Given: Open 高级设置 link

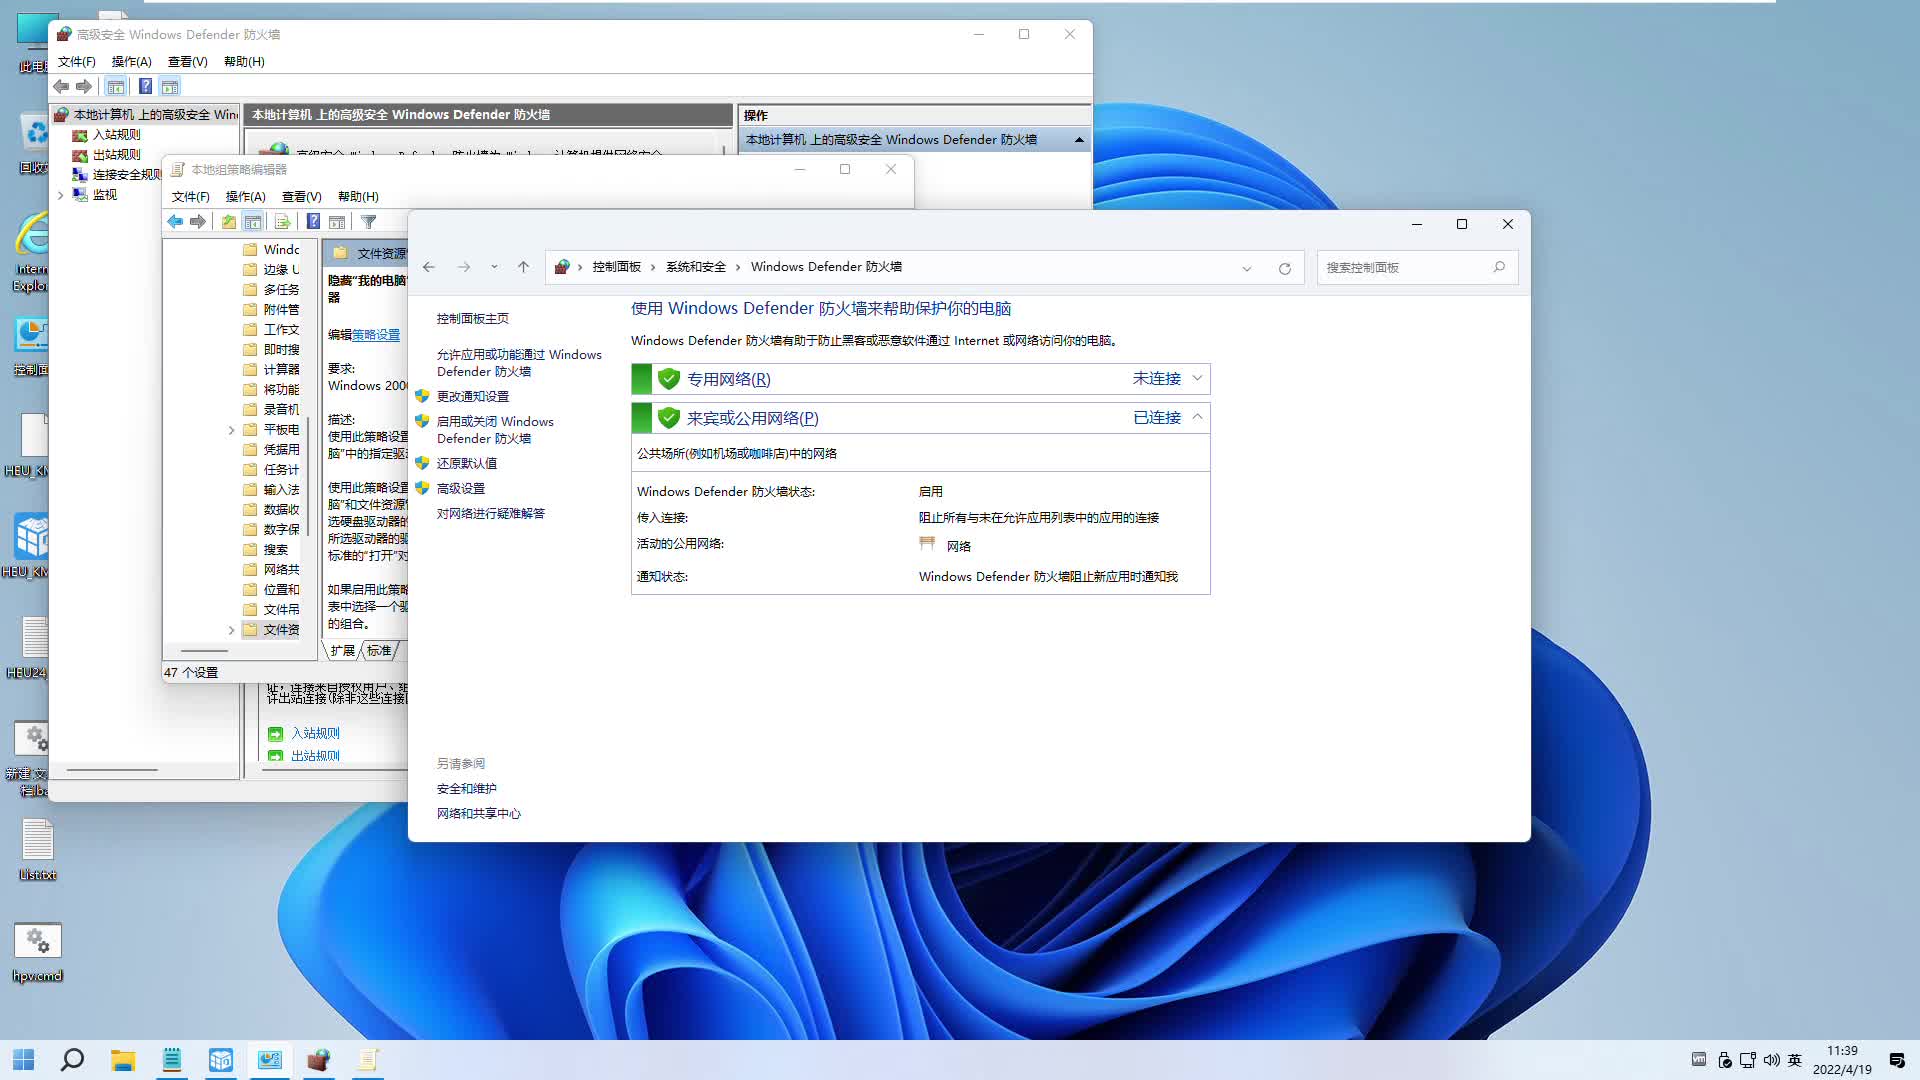Looking at the screenshot, I should pyautogui.click(x=461, y=489).
